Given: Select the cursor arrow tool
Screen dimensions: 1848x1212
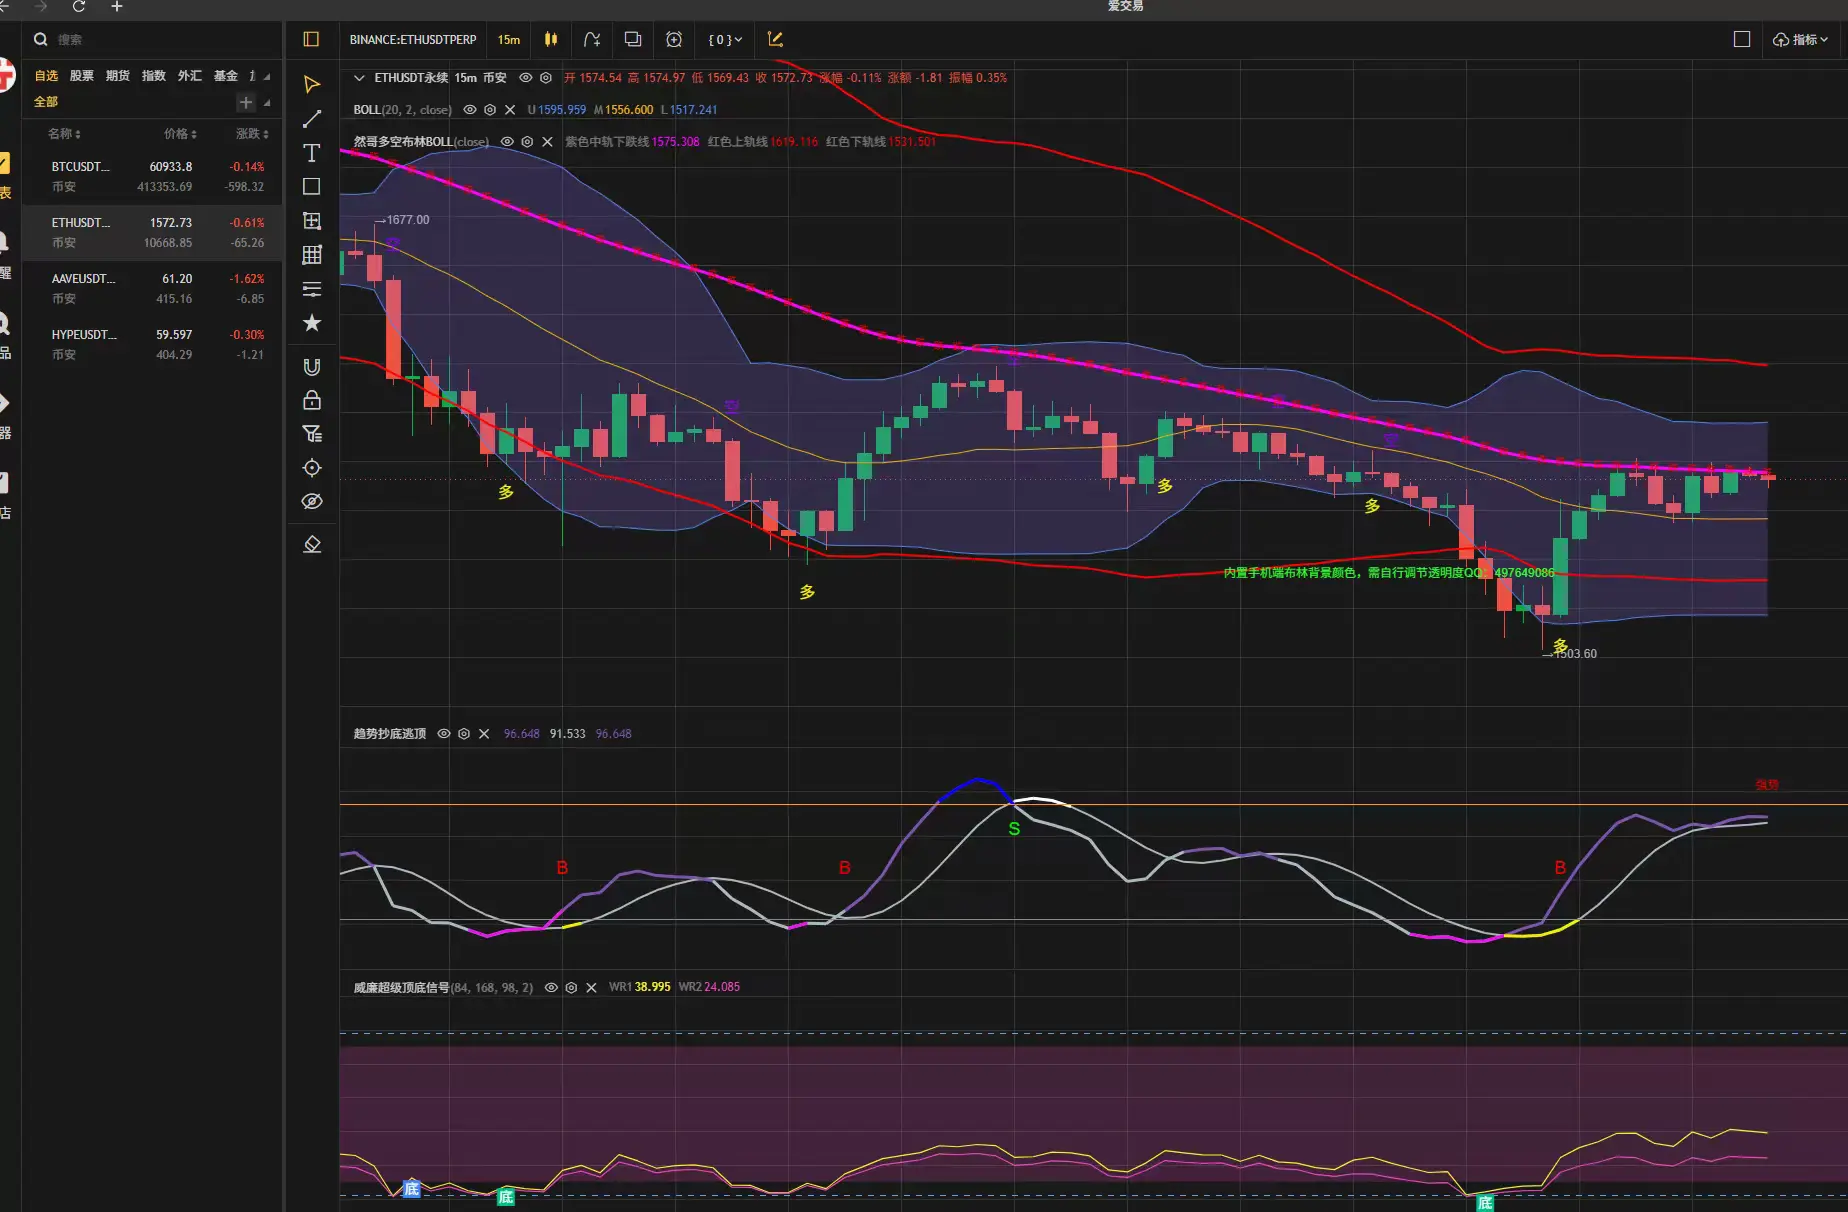Looking at the screenshot, I should [x=312, y=84].
